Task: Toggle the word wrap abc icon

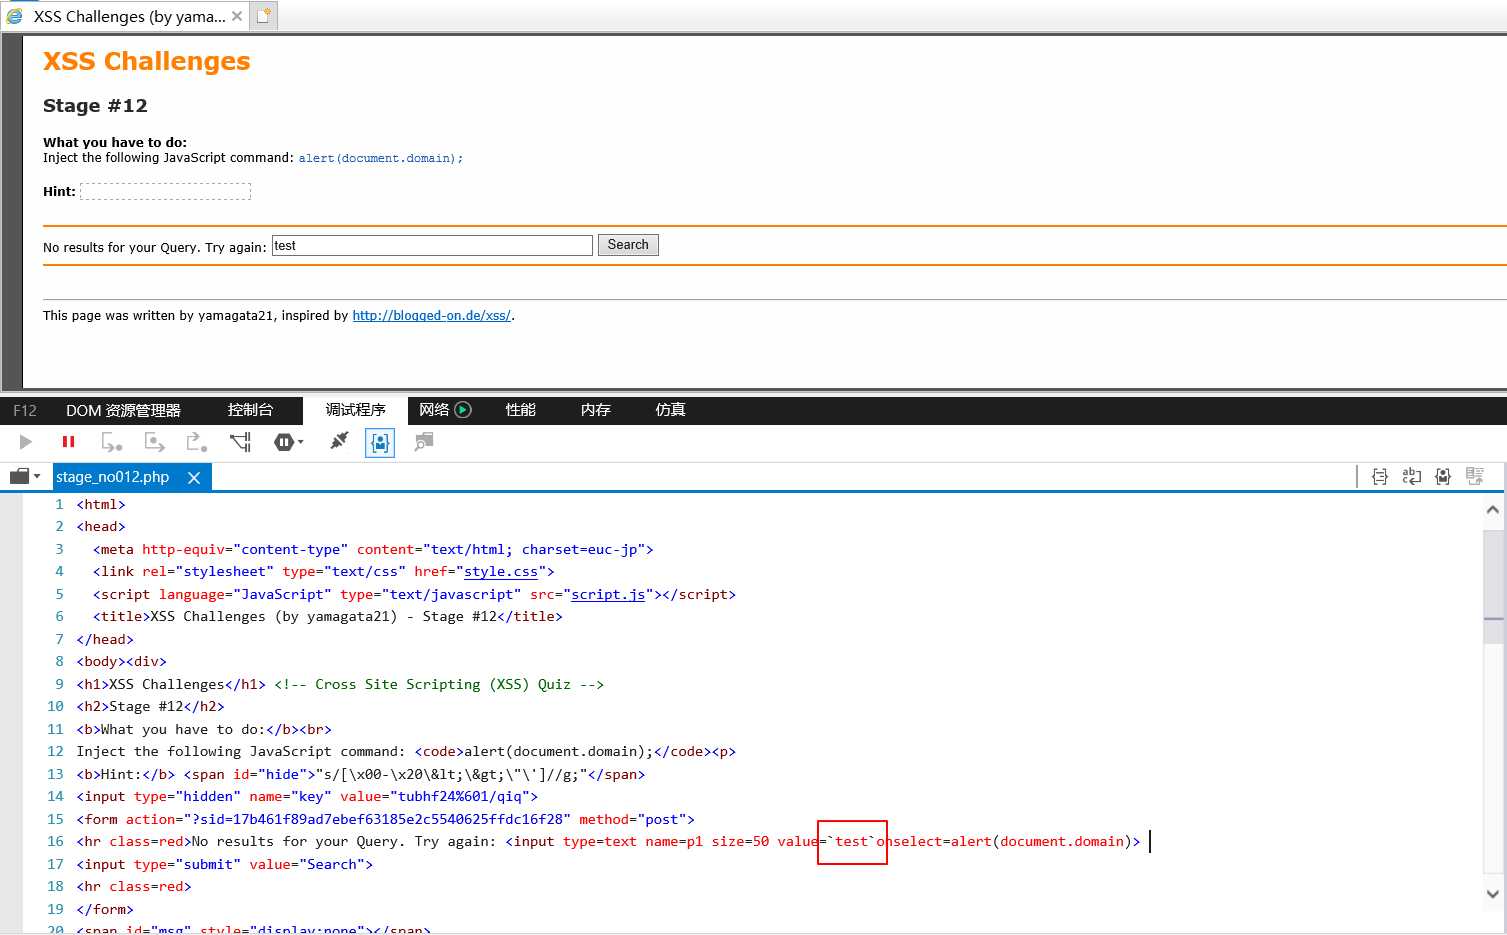Action: pos(1411,477)
